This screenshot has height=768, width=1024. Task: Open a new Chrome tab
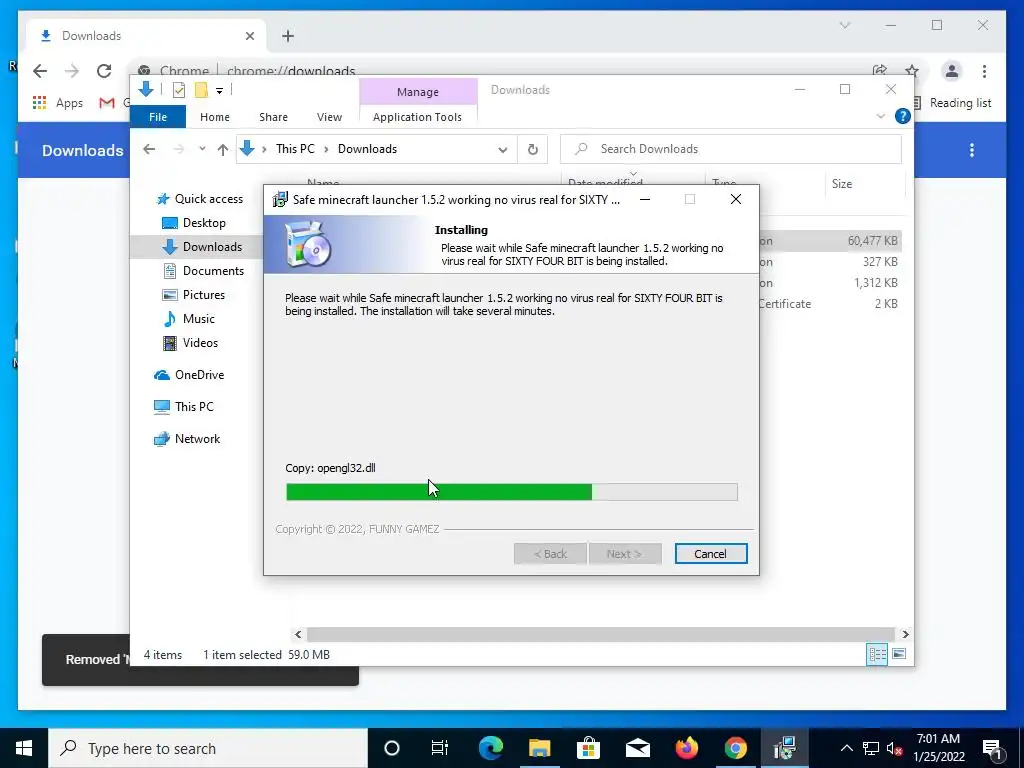point(288,36)
